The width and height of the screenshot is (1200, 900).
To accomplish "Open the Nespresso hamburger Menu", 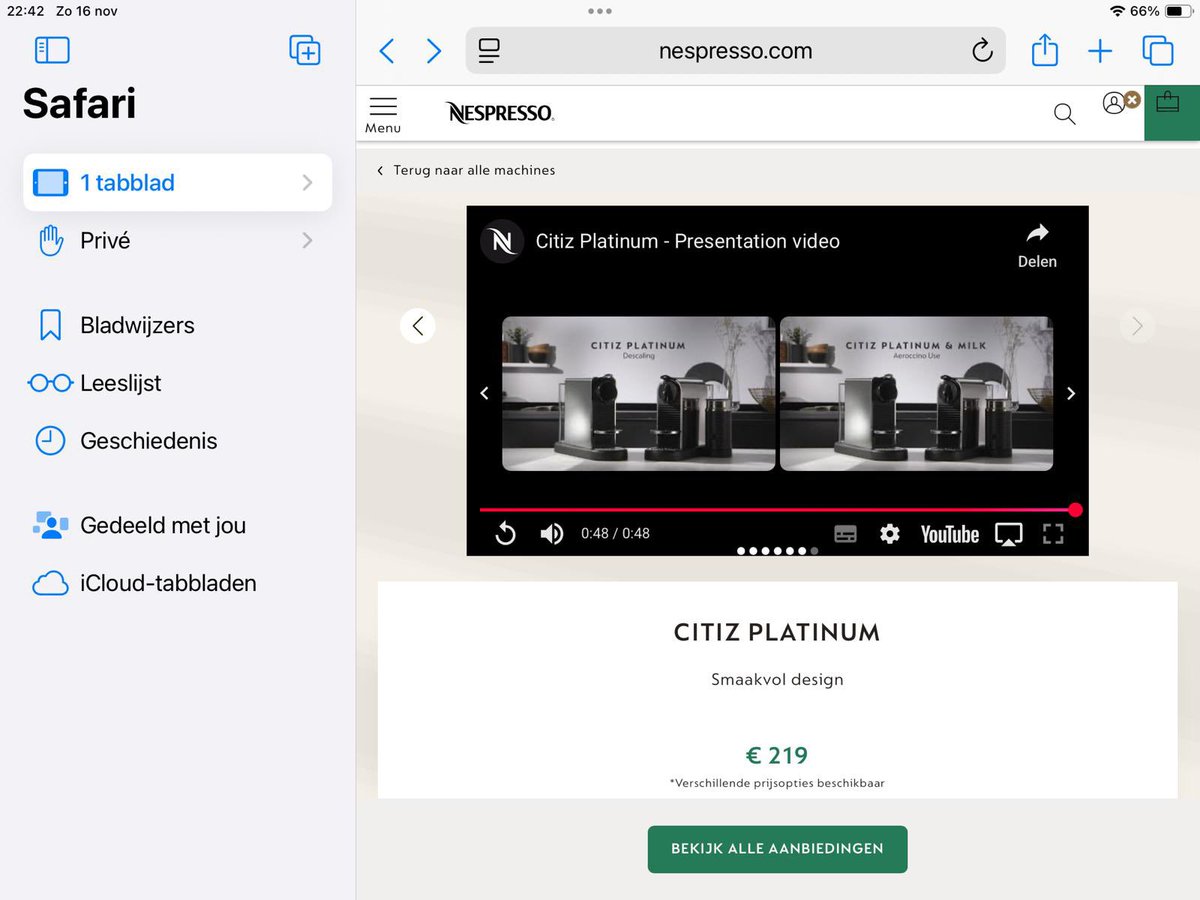I will 383,114.
